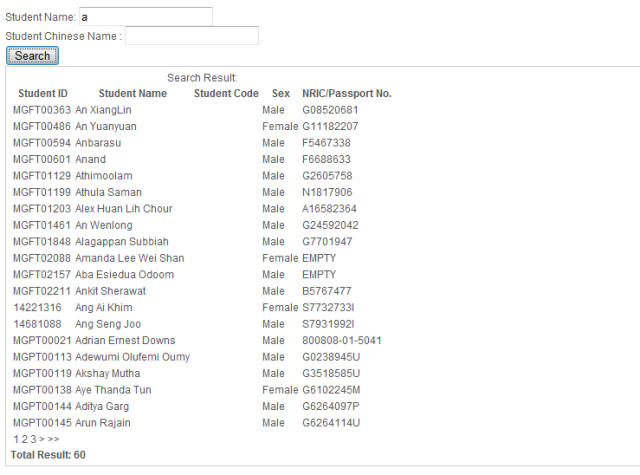Select passport number F5467338

point(326,143)
